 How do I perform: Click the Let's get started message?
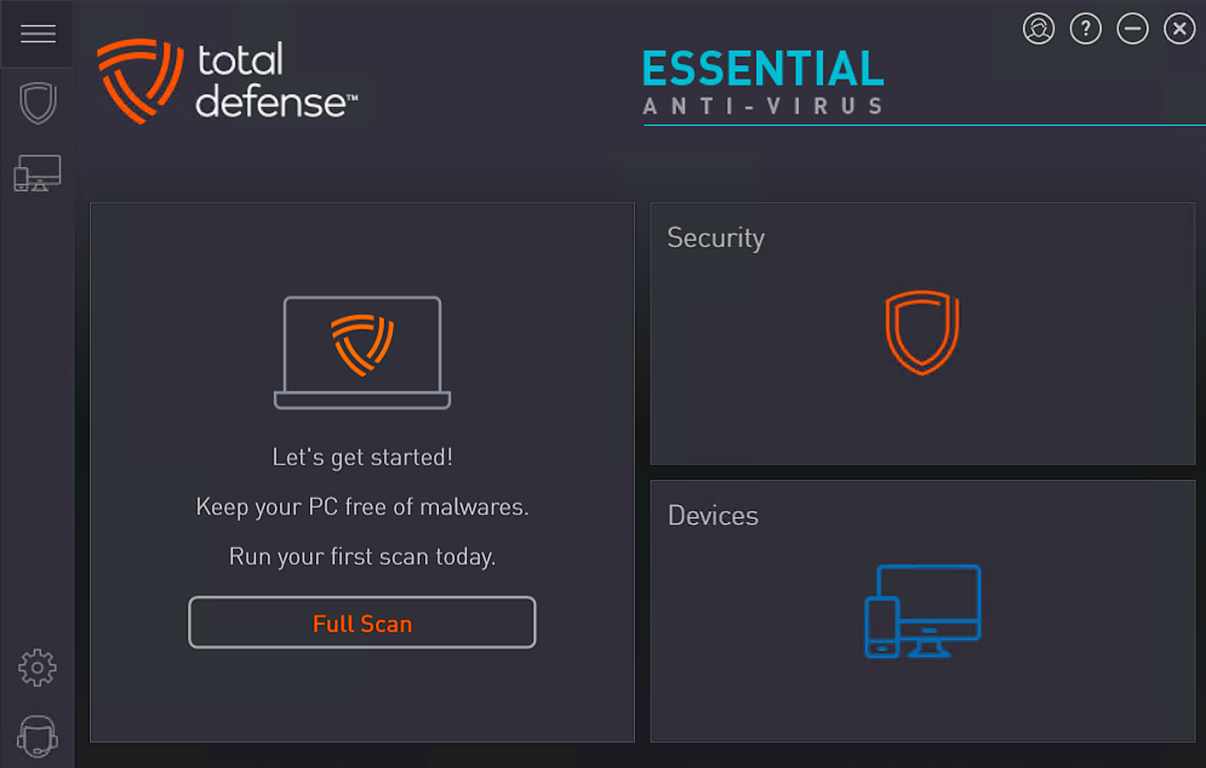click(362, 456)
